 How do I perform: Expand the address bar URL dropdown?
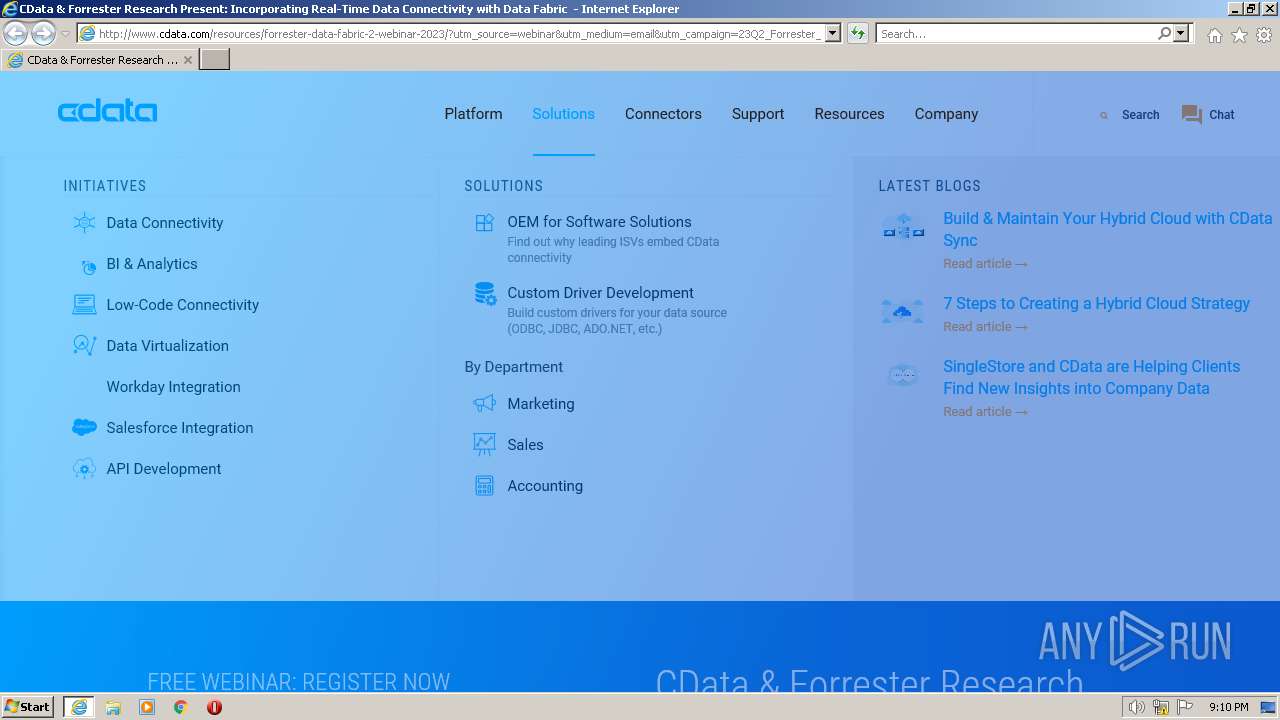tap(833, 34)
